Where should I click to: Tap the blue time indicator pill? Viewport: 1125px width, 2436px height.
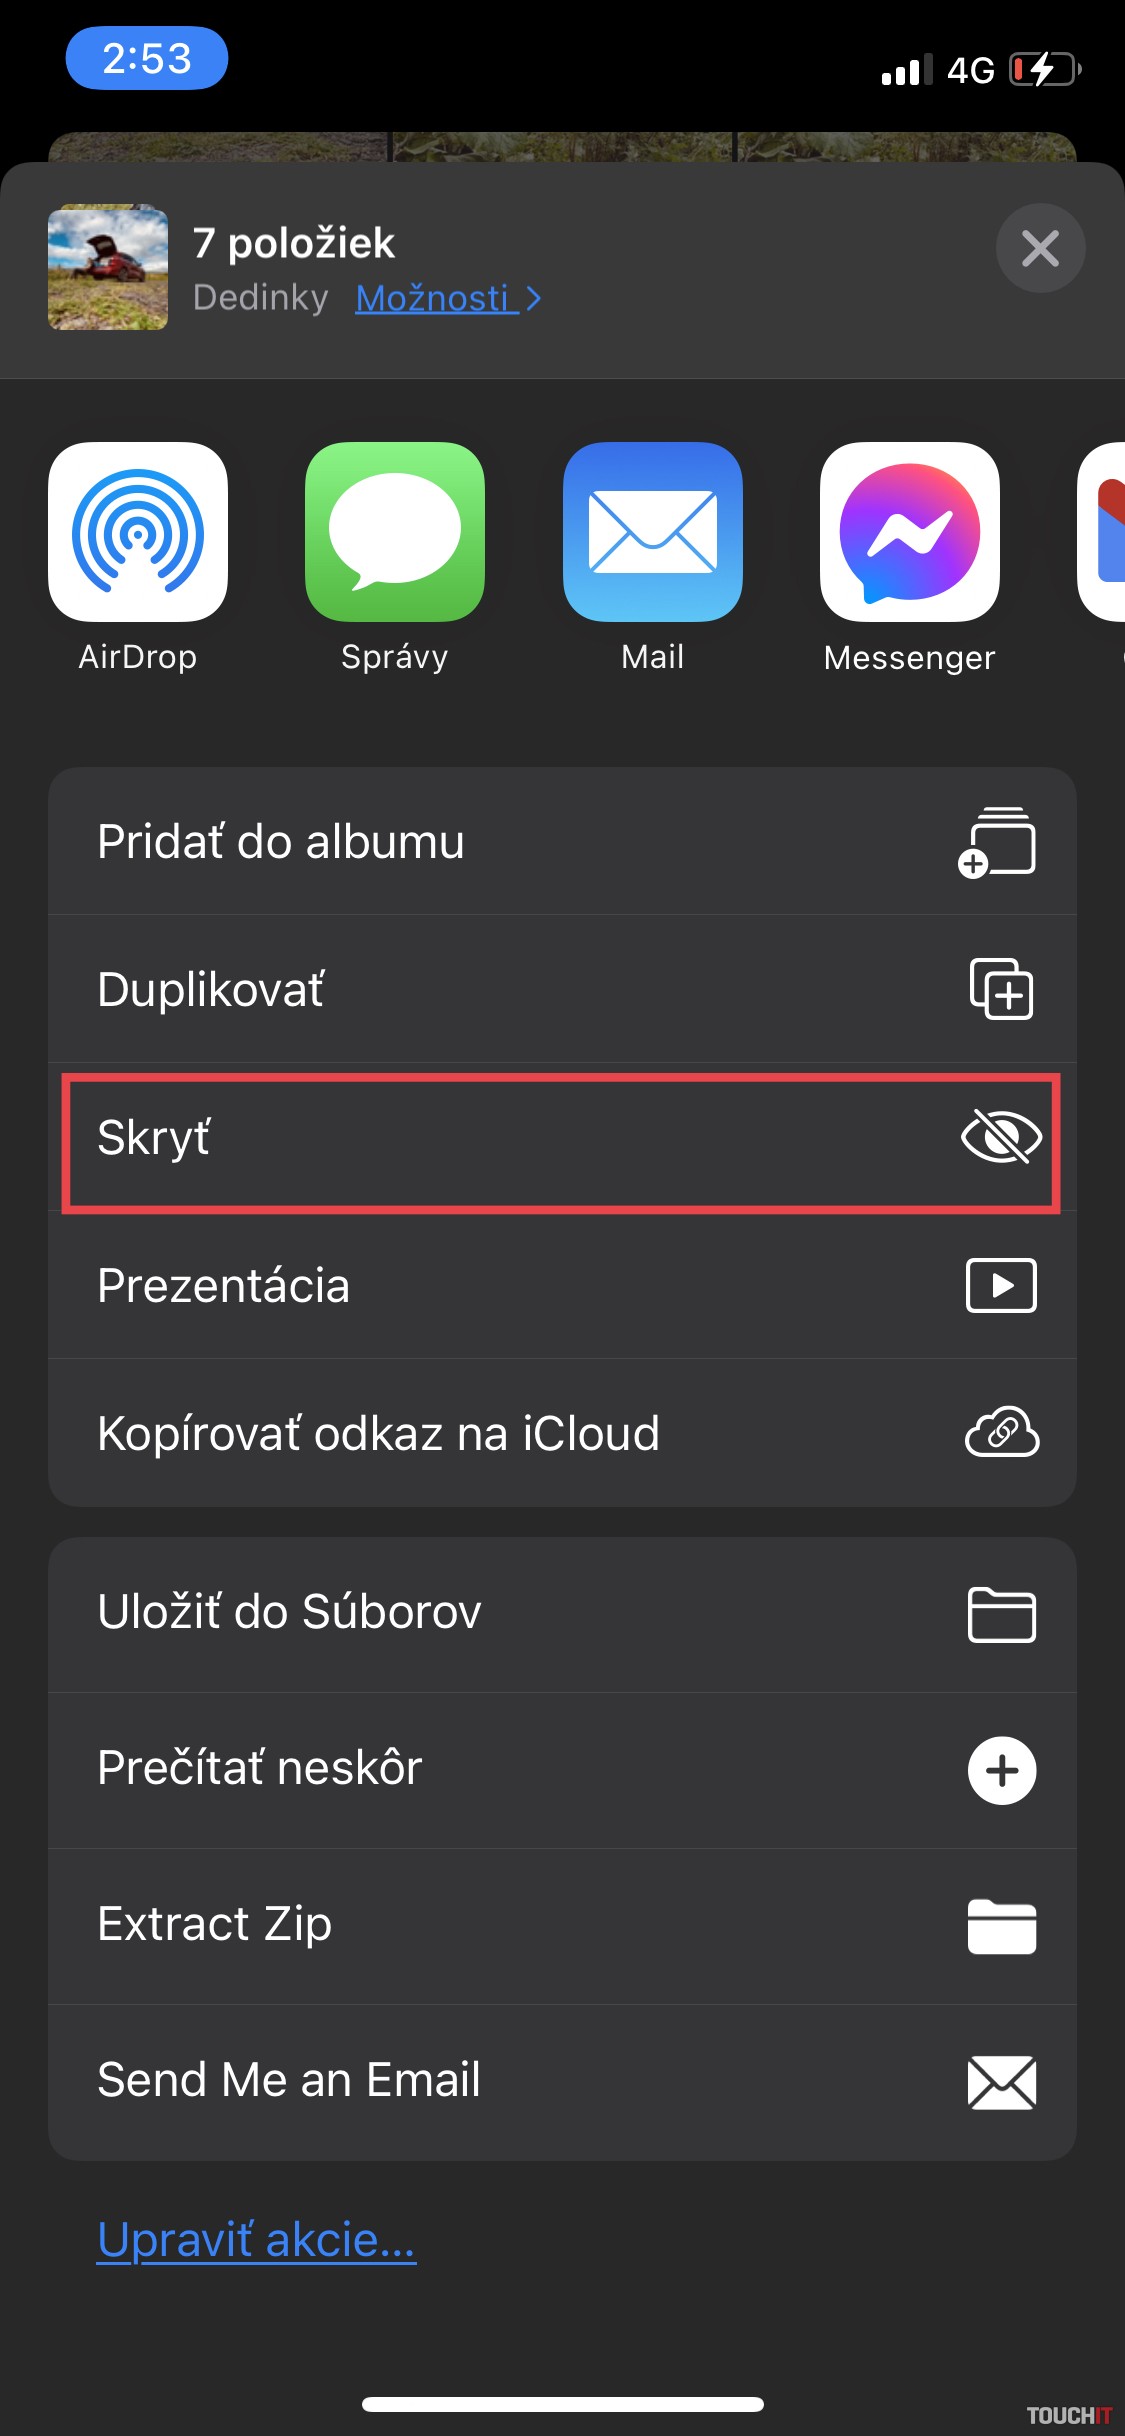click(x=147, y=58)
